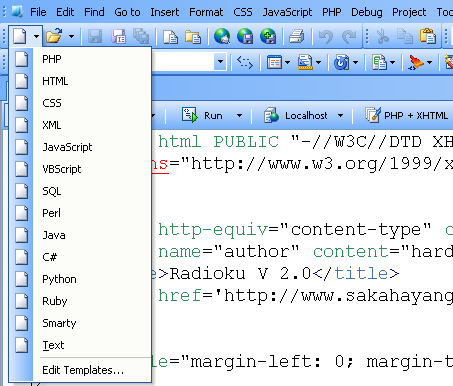The width and height of the screenshot is (453, 386).
Task: Click the form window toolbar icon
Action: (274, 62)
